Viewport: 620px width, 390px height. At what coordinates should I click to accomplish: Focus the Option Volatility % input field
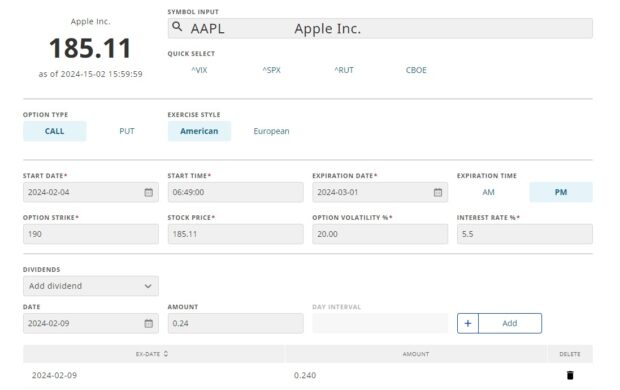click(380, 234)
